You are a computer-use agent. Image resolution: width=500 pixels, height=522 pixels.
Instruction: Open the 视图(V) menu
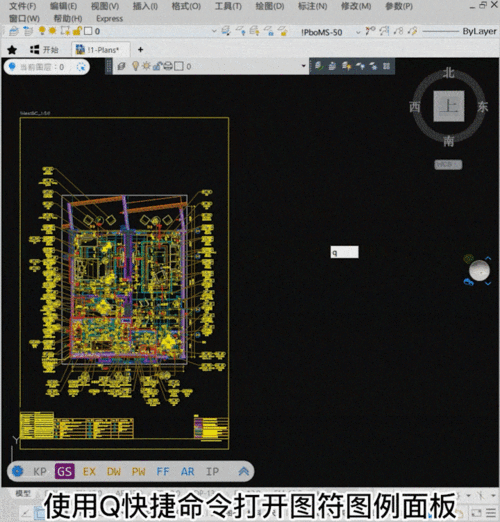point(105,6)
